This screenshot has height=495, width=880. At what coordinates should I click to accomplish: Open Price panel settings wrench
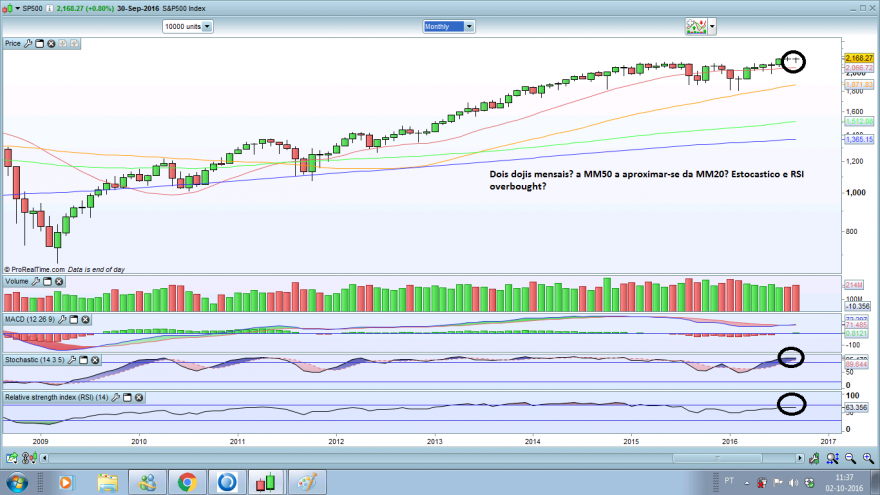[28, 43]
